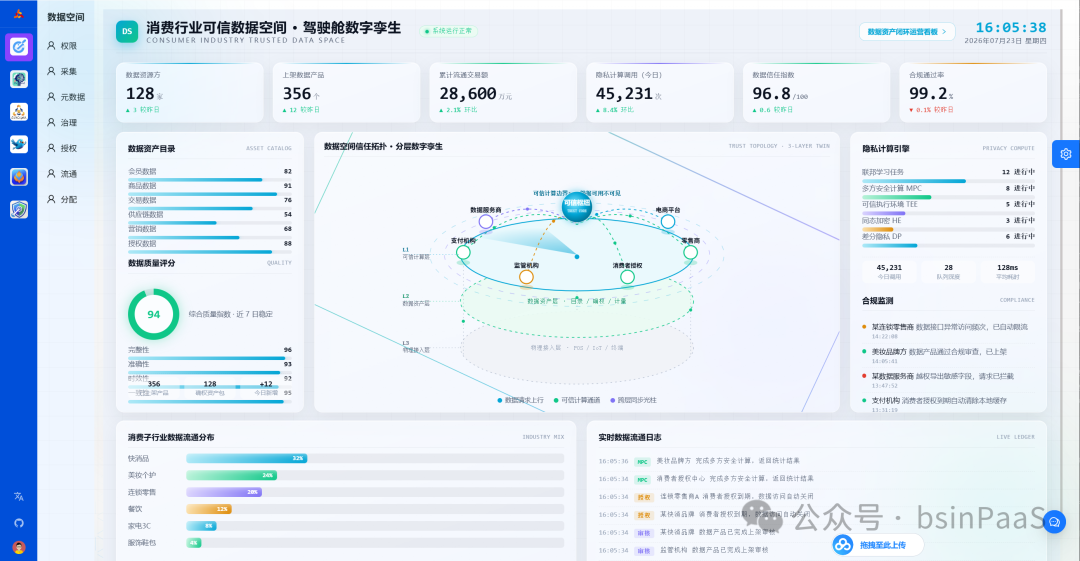This screenshot has height=561, width=1080.
Task: Click the 美妆个护 24% bar
Action: click(x=231, y=475)
